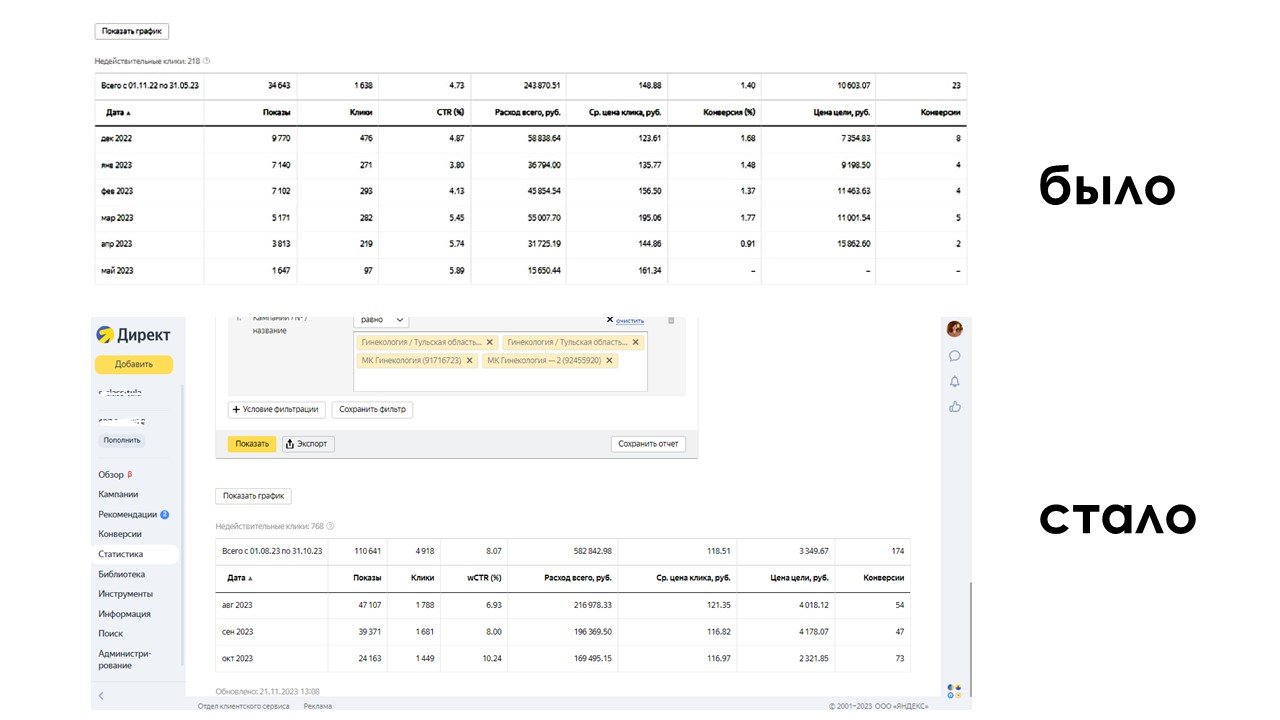Remove the МК Гинекология (91716723) tag
Viewport: 1280px width, 720px height.
click(x=470, y=360)
